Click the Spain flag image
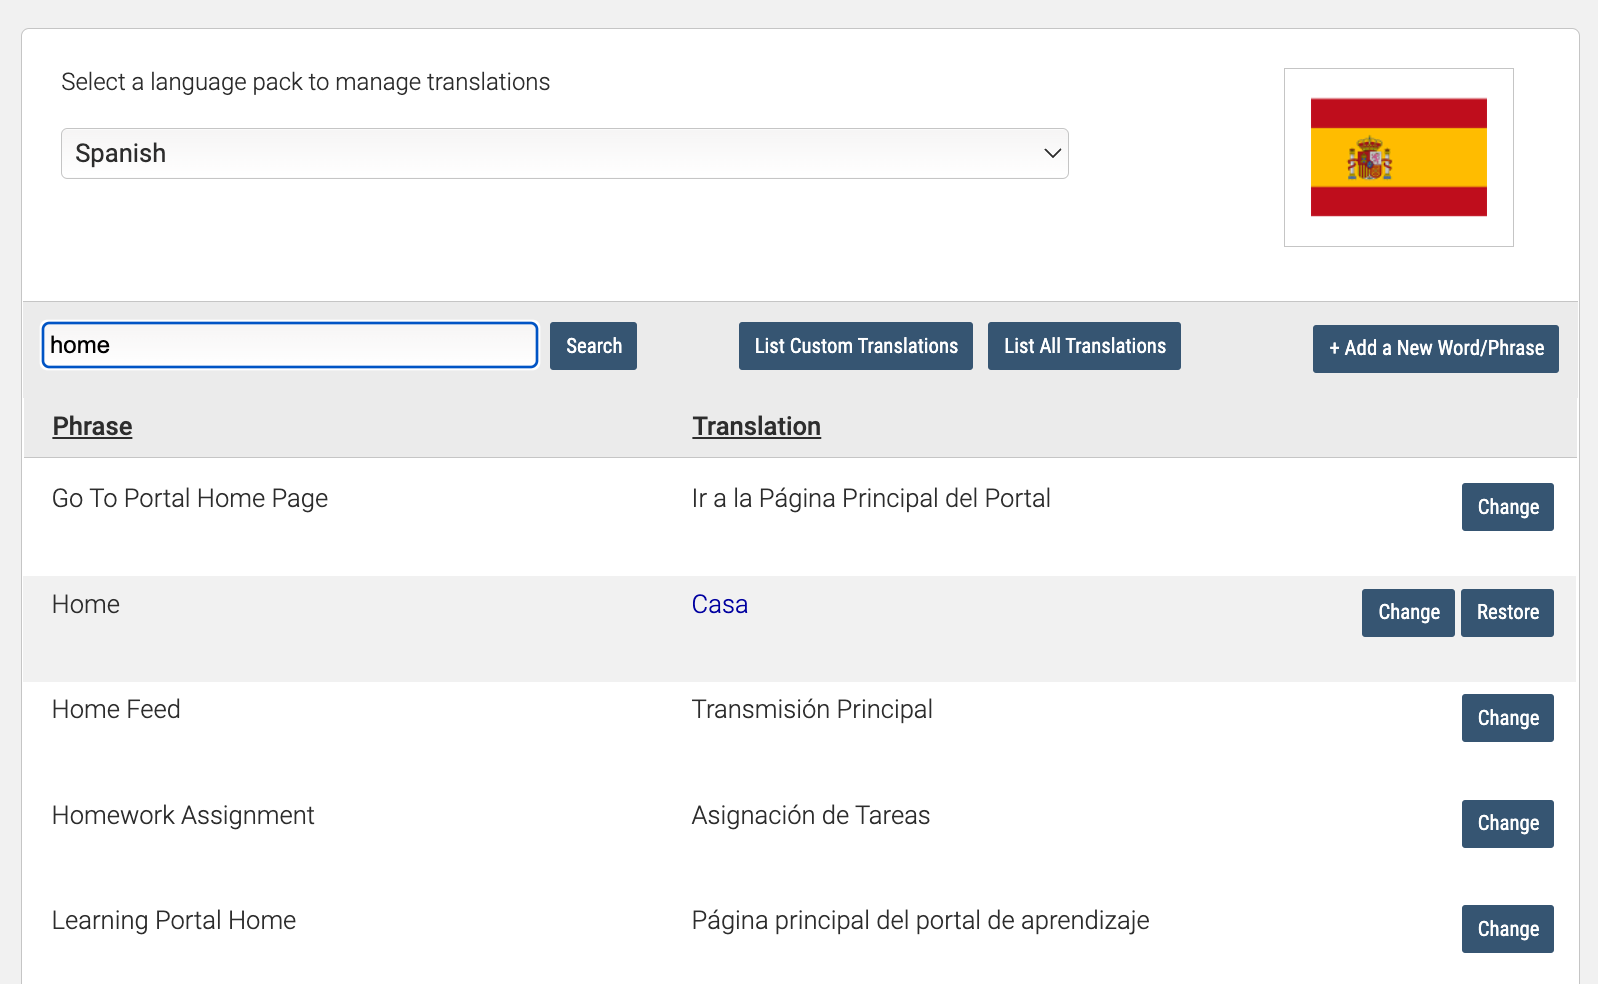This screenshot has width=1598, height=984. tap(1398, 157)
